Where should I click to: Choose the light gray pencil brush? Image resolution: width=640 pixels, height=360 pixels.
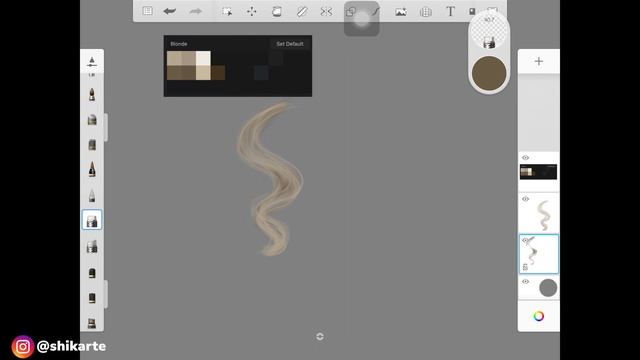92,195
